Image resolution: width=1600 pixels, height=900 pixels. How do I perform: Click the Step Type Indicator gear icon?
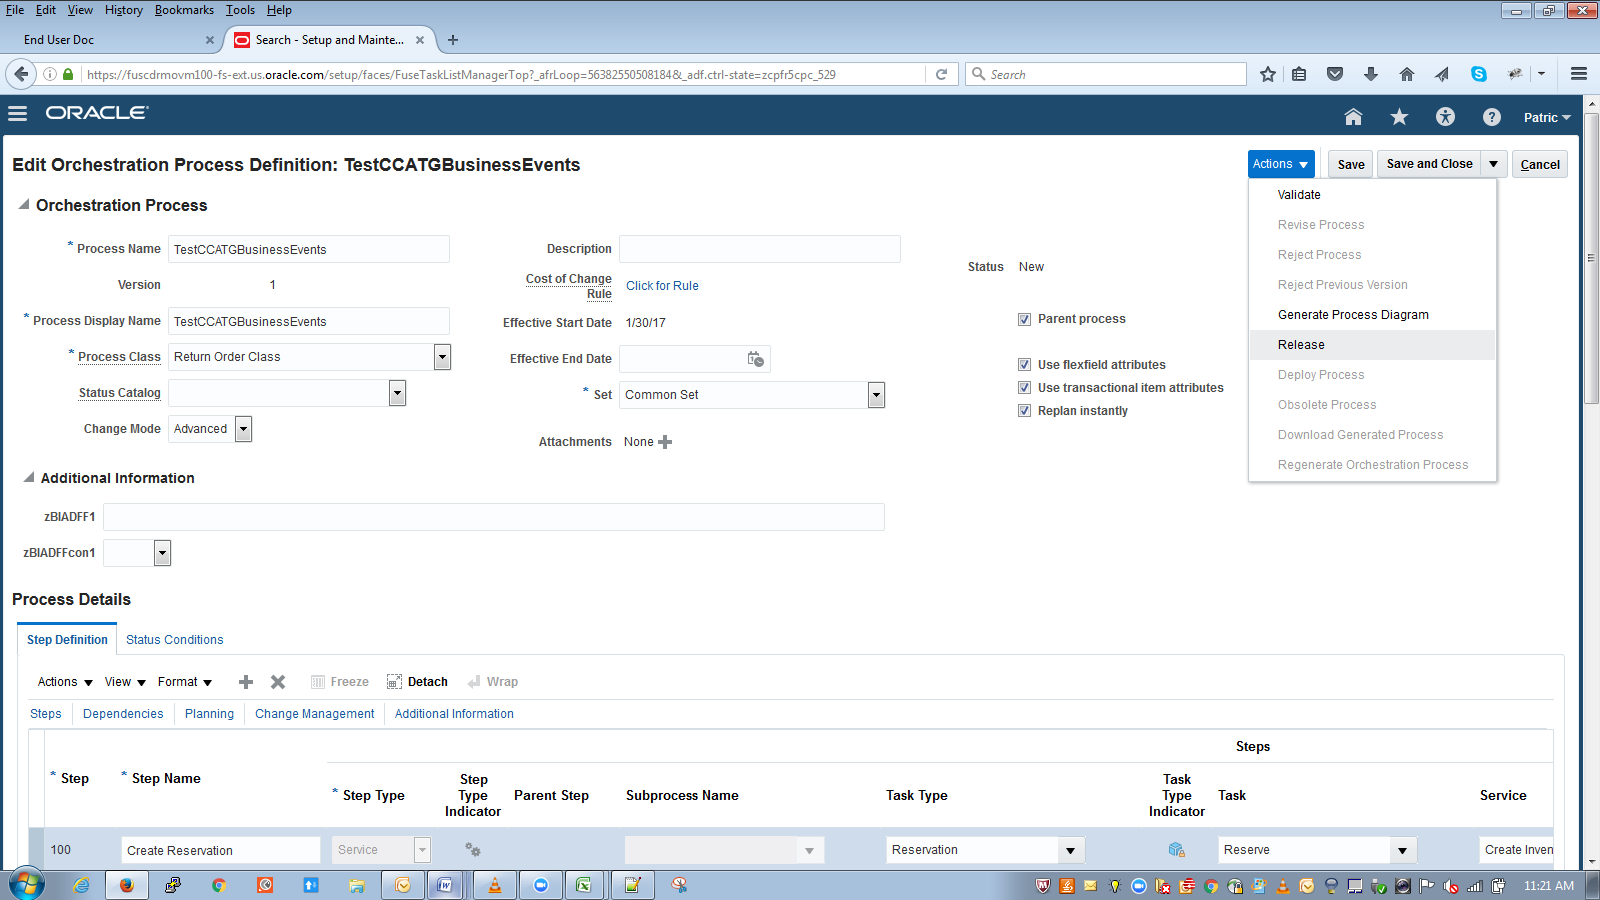(473, 850)
